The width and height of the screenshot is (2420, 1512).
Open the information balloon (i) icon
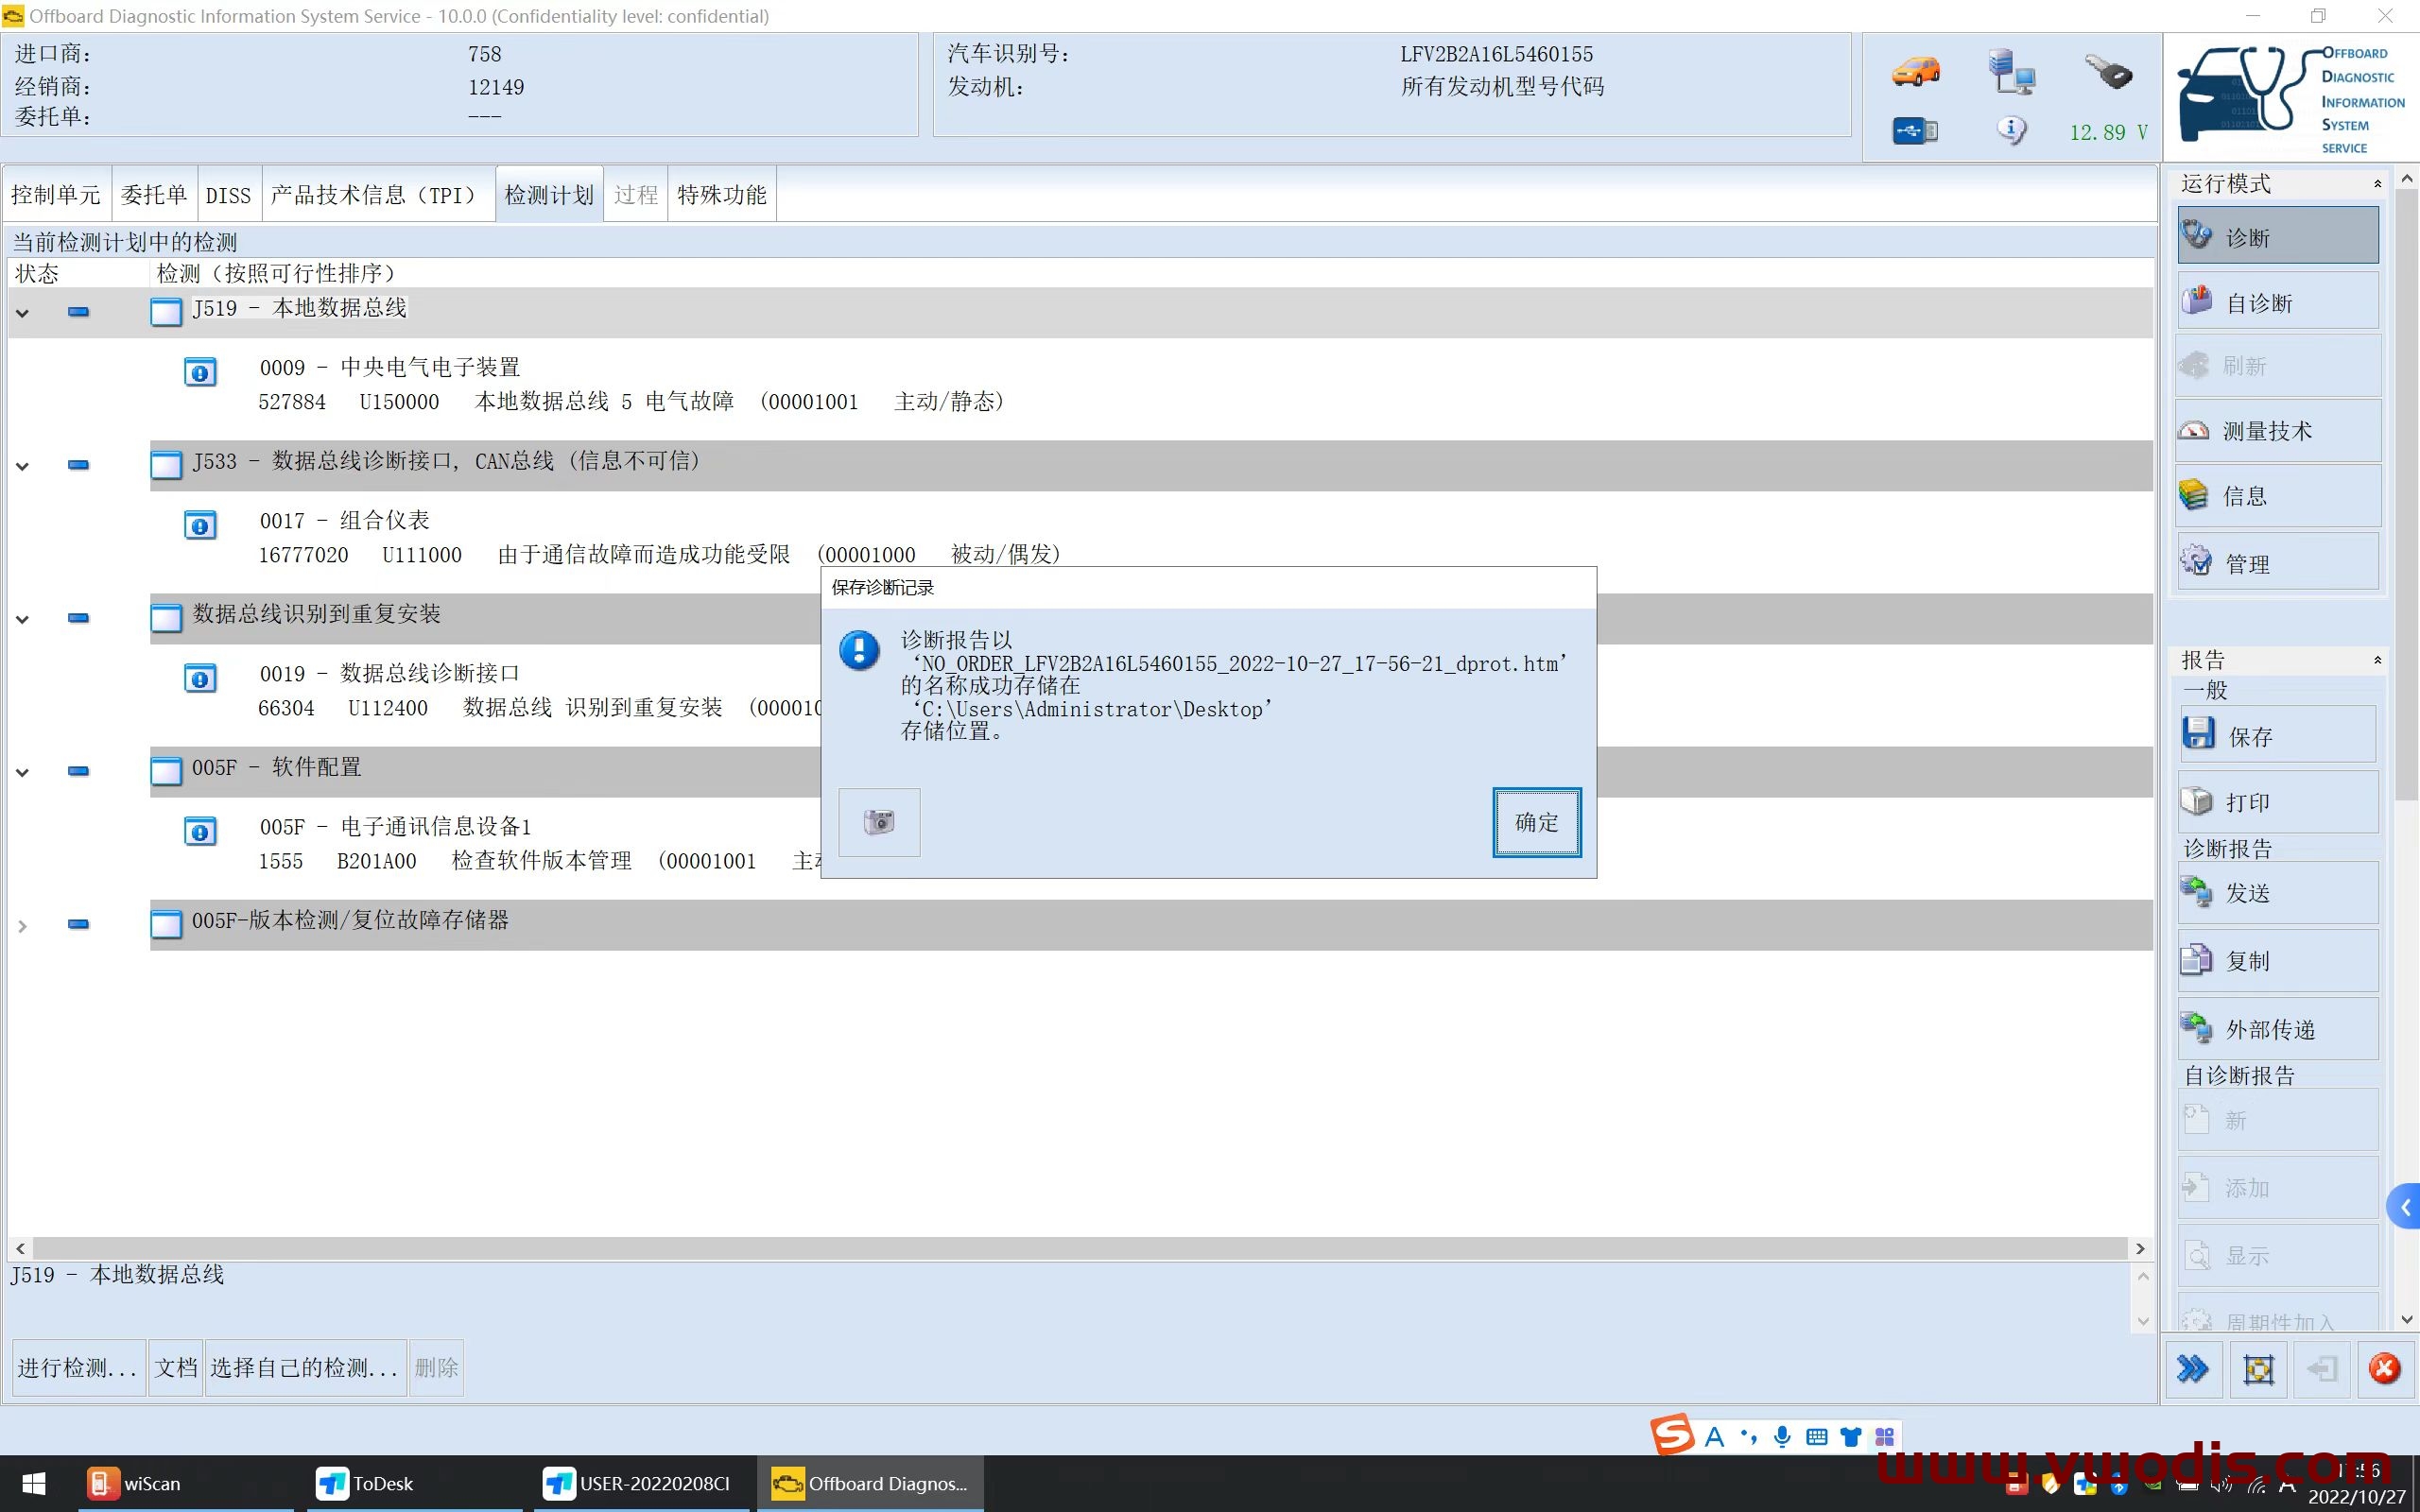point(2011,130)
